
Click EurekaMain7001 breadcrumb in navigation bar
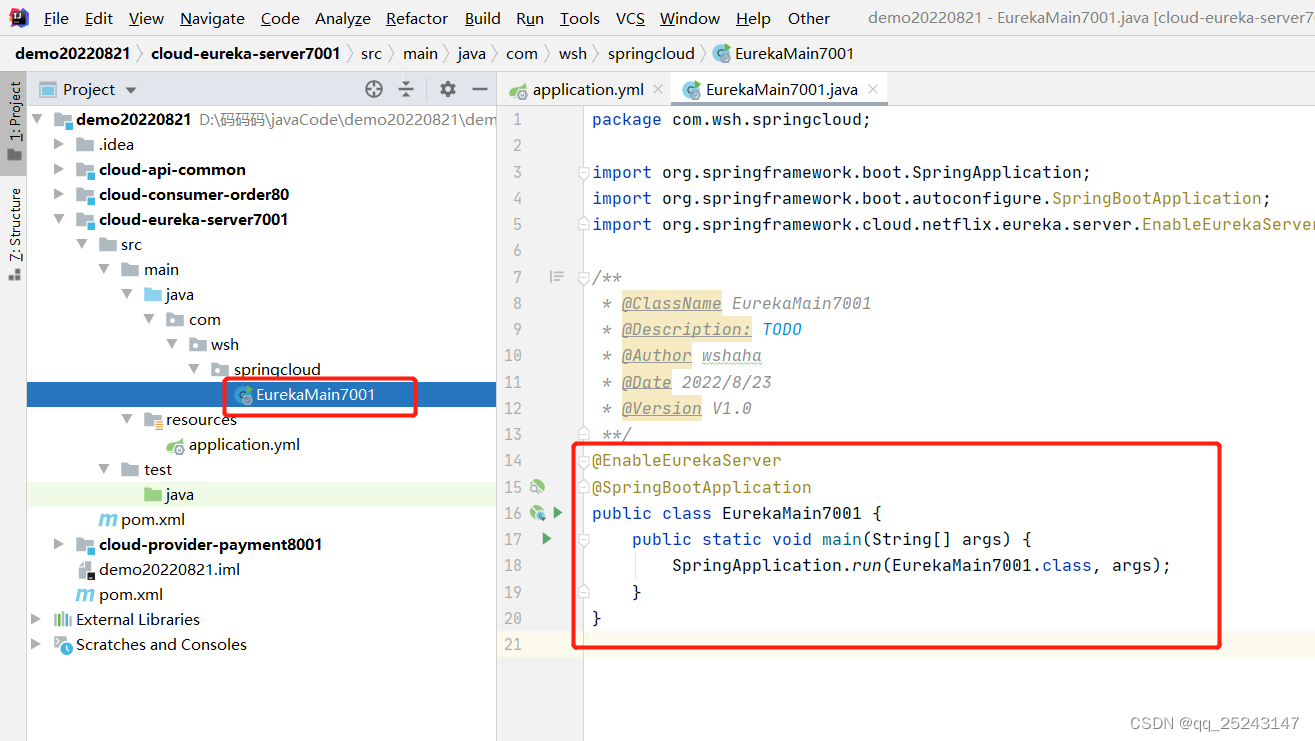[x=783, y=53]
